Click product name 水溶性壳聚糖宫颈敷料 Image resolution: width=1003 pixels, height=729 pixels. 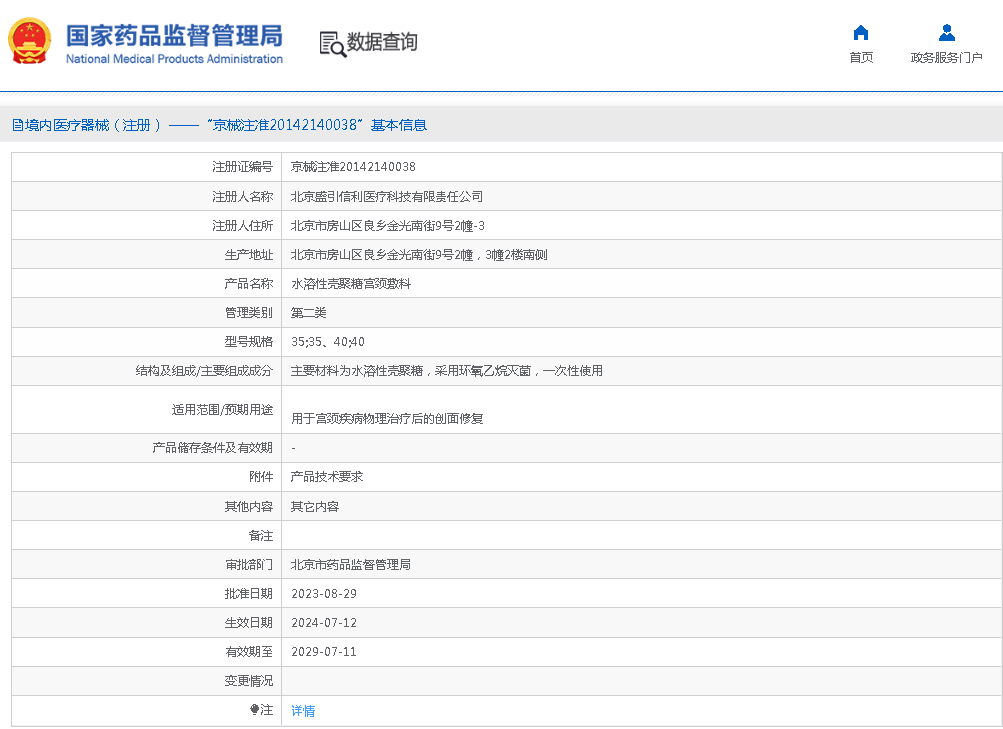(350, 284)
